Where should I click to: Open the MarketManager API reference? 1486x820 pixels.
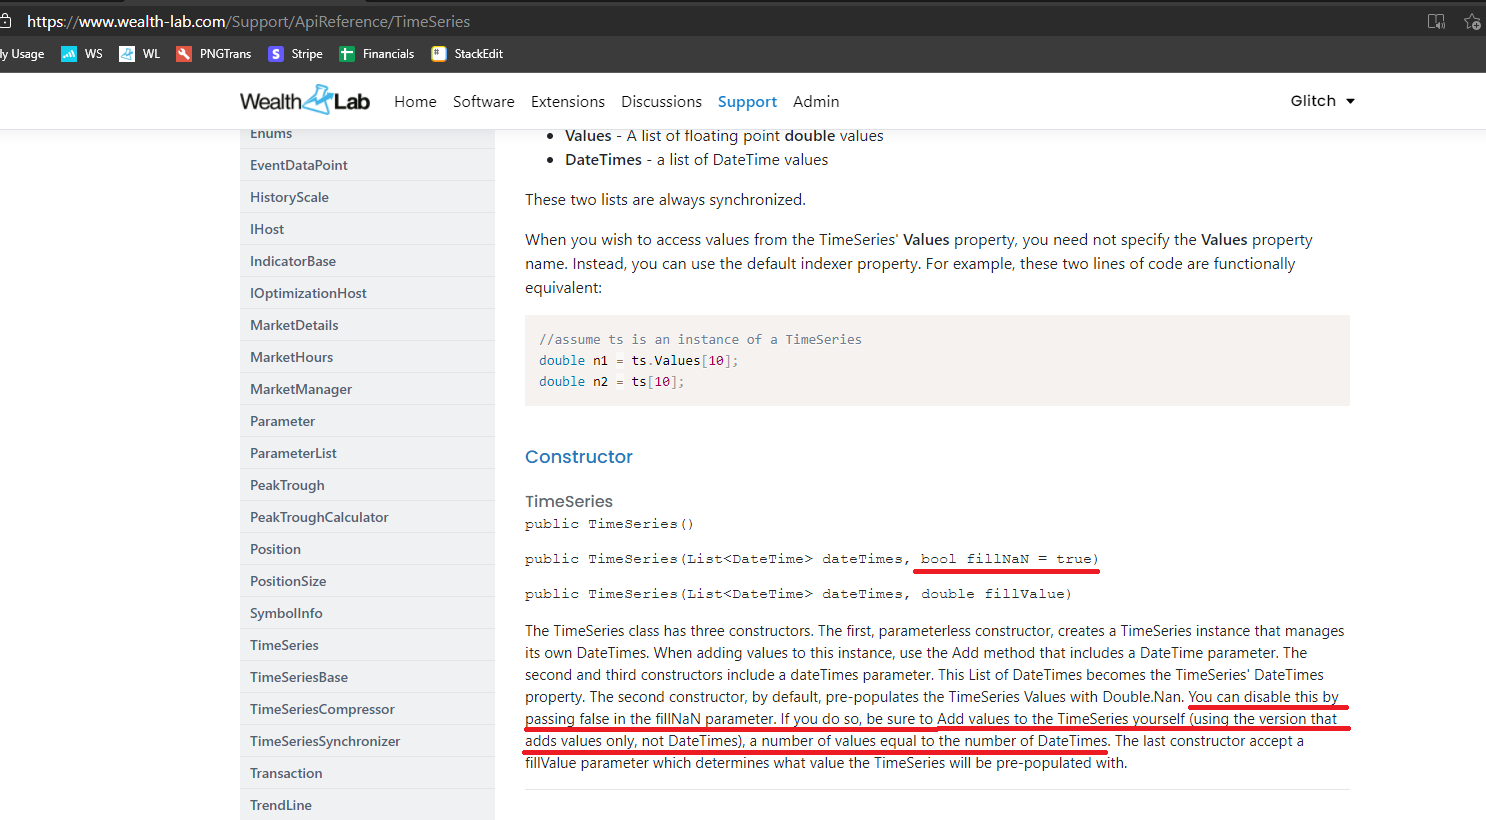300,389
